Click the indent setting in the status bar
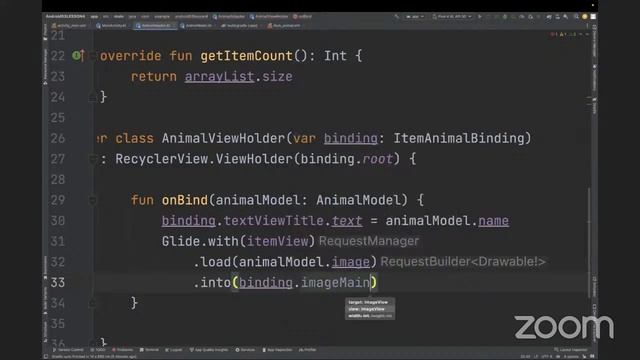The width and height of the screenshot is (640, 360). 571,357
